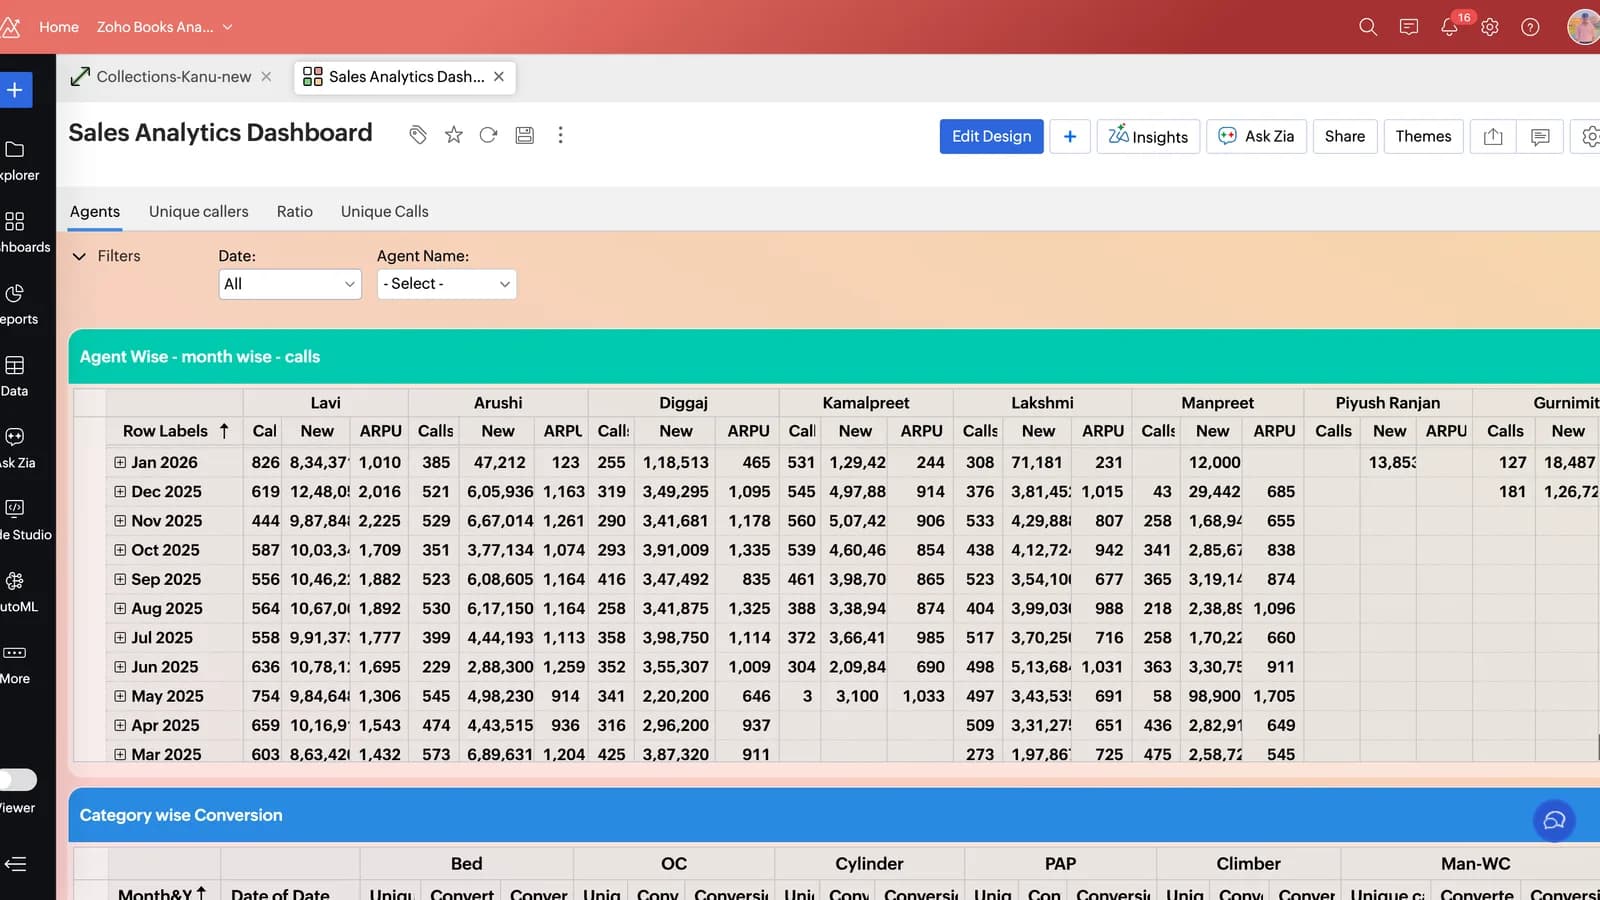The width and height of the screenshot is (1600, 900).
Task: Open Themes
Action: pos(1423,136)
